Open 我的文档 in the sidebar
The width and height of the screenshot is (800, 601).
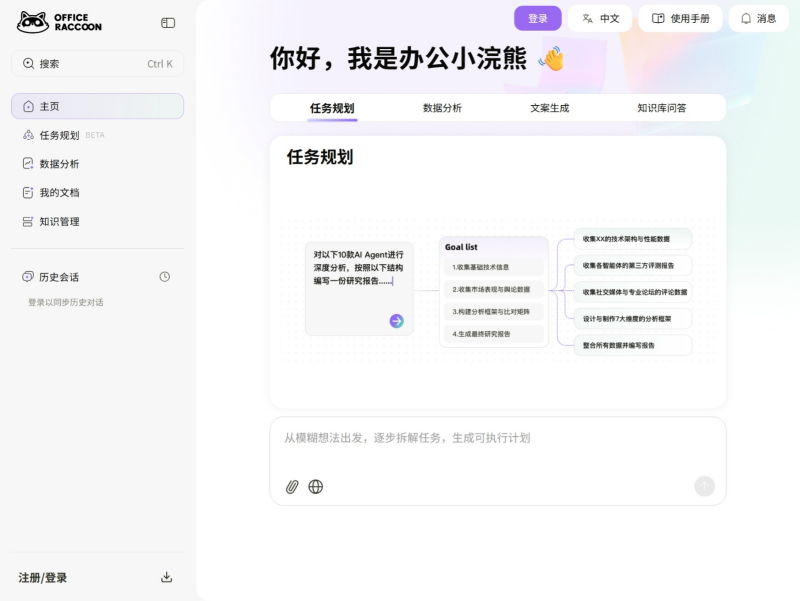[60, 192]
